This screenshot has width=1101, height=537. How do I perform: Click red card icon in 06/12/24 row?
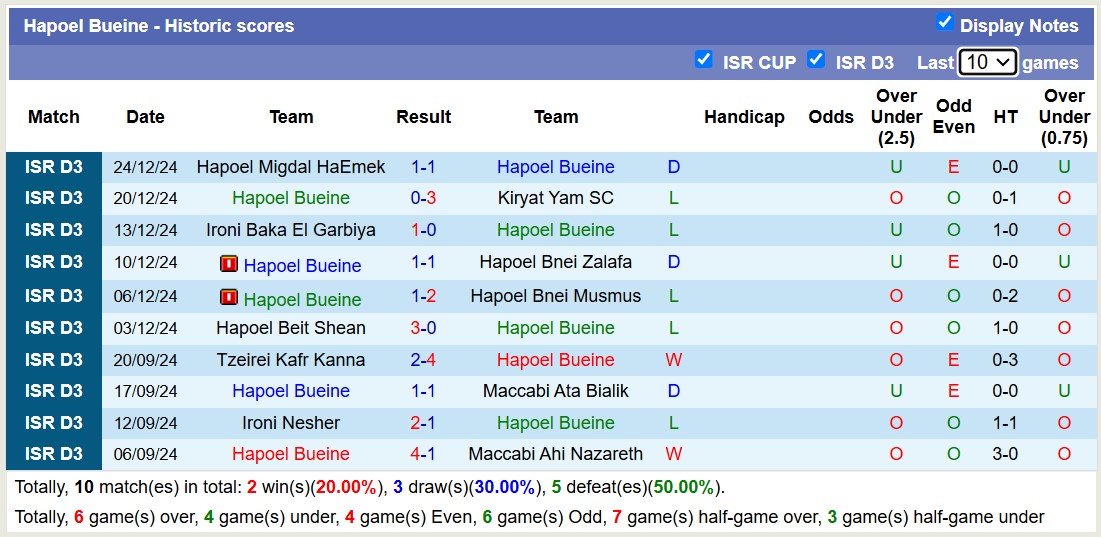(229, 298)
